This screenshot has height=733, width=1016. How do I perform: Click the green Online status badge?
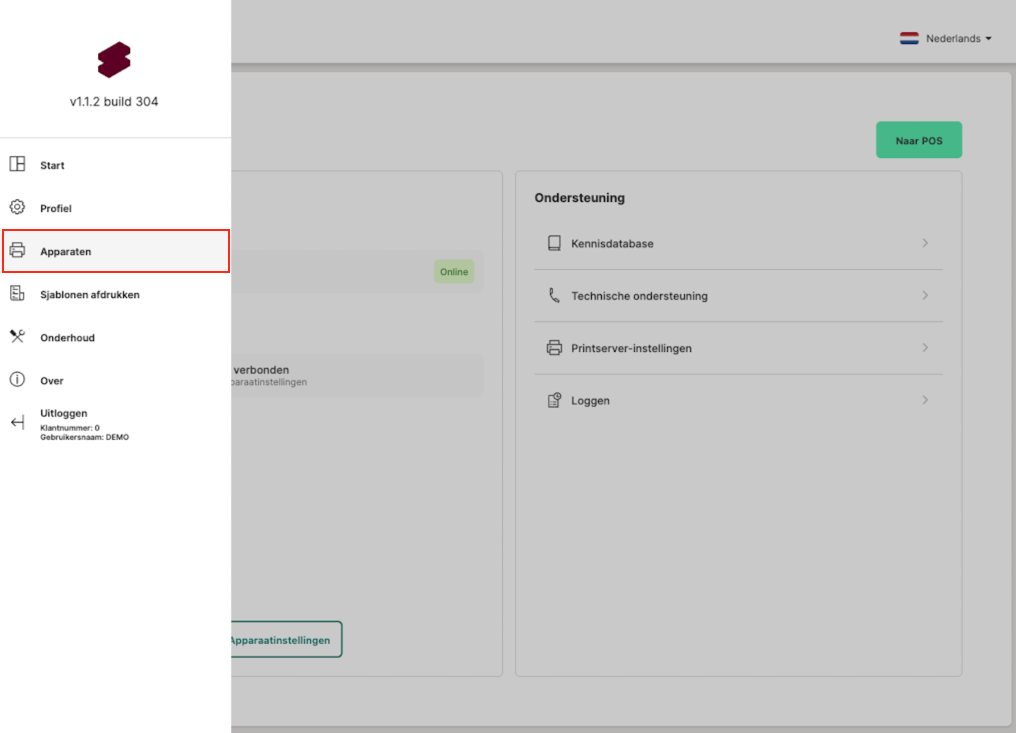coord(454,272)
